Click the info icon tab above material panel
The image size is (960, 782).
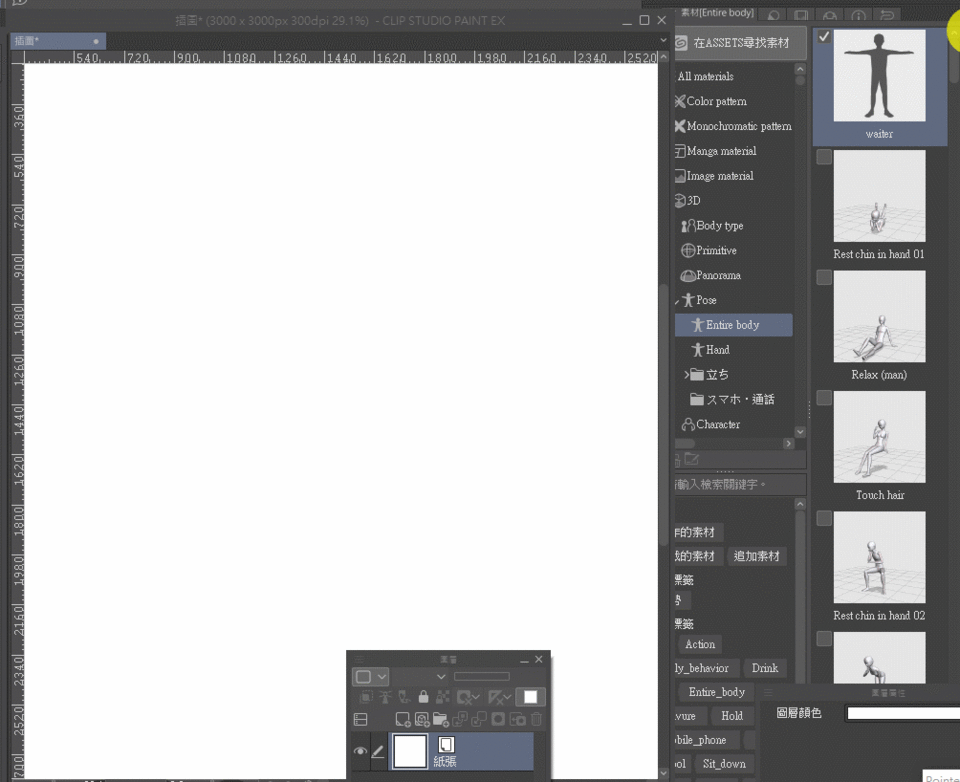858,15
